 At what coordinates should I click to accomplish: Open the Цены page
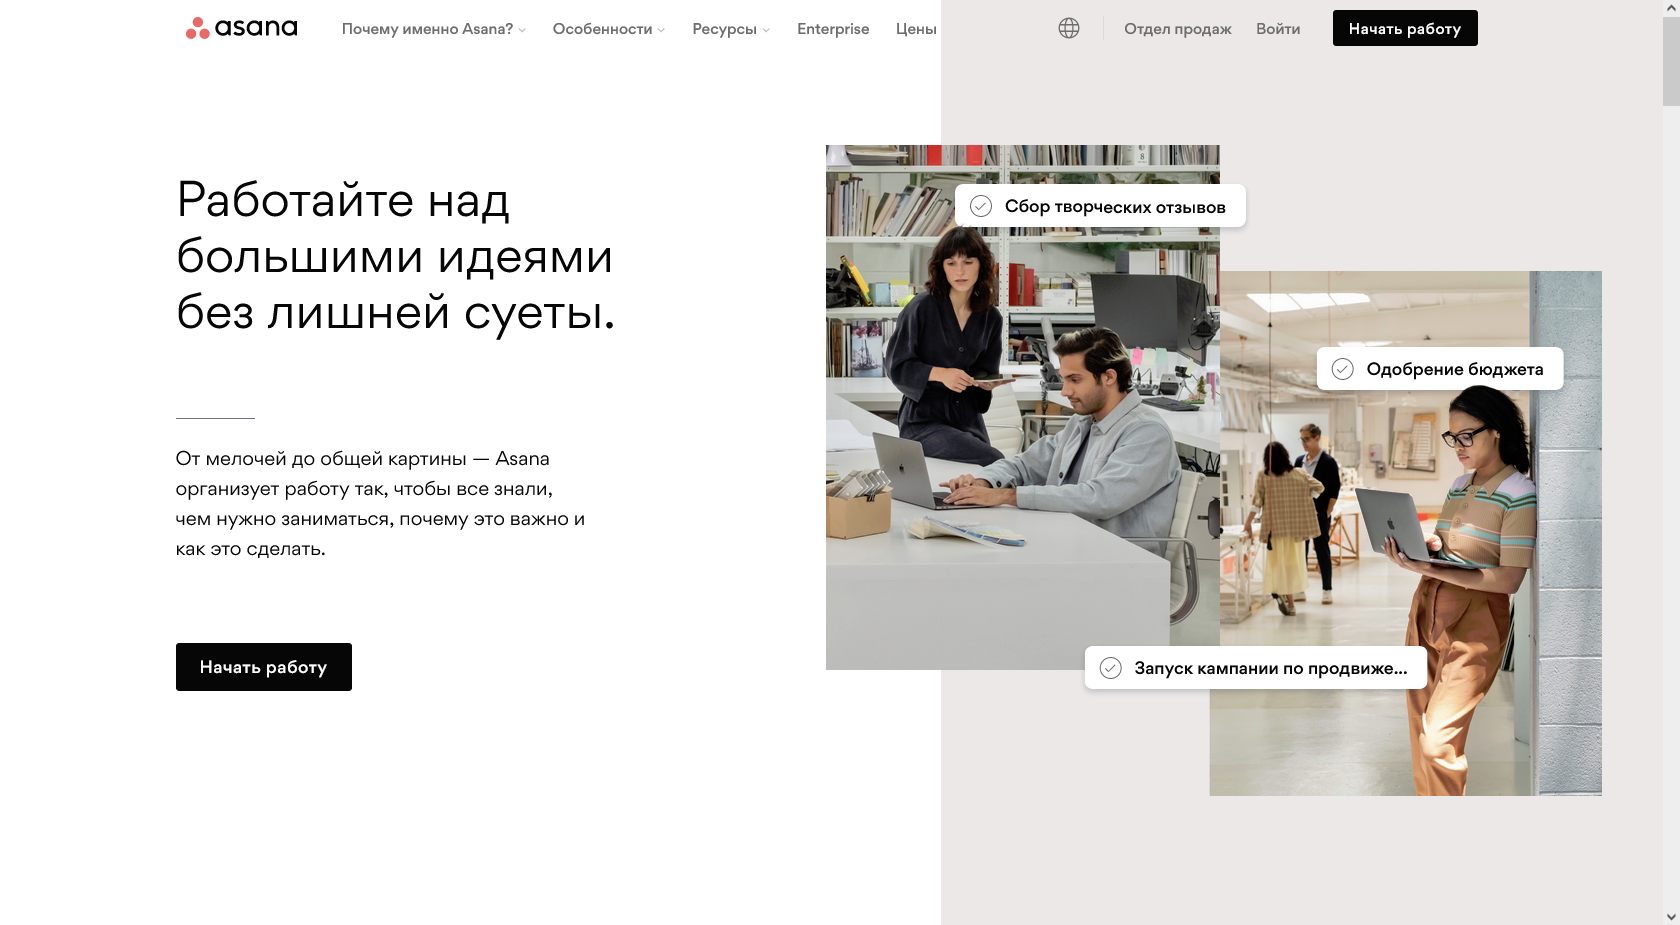(x=916, y=29)
